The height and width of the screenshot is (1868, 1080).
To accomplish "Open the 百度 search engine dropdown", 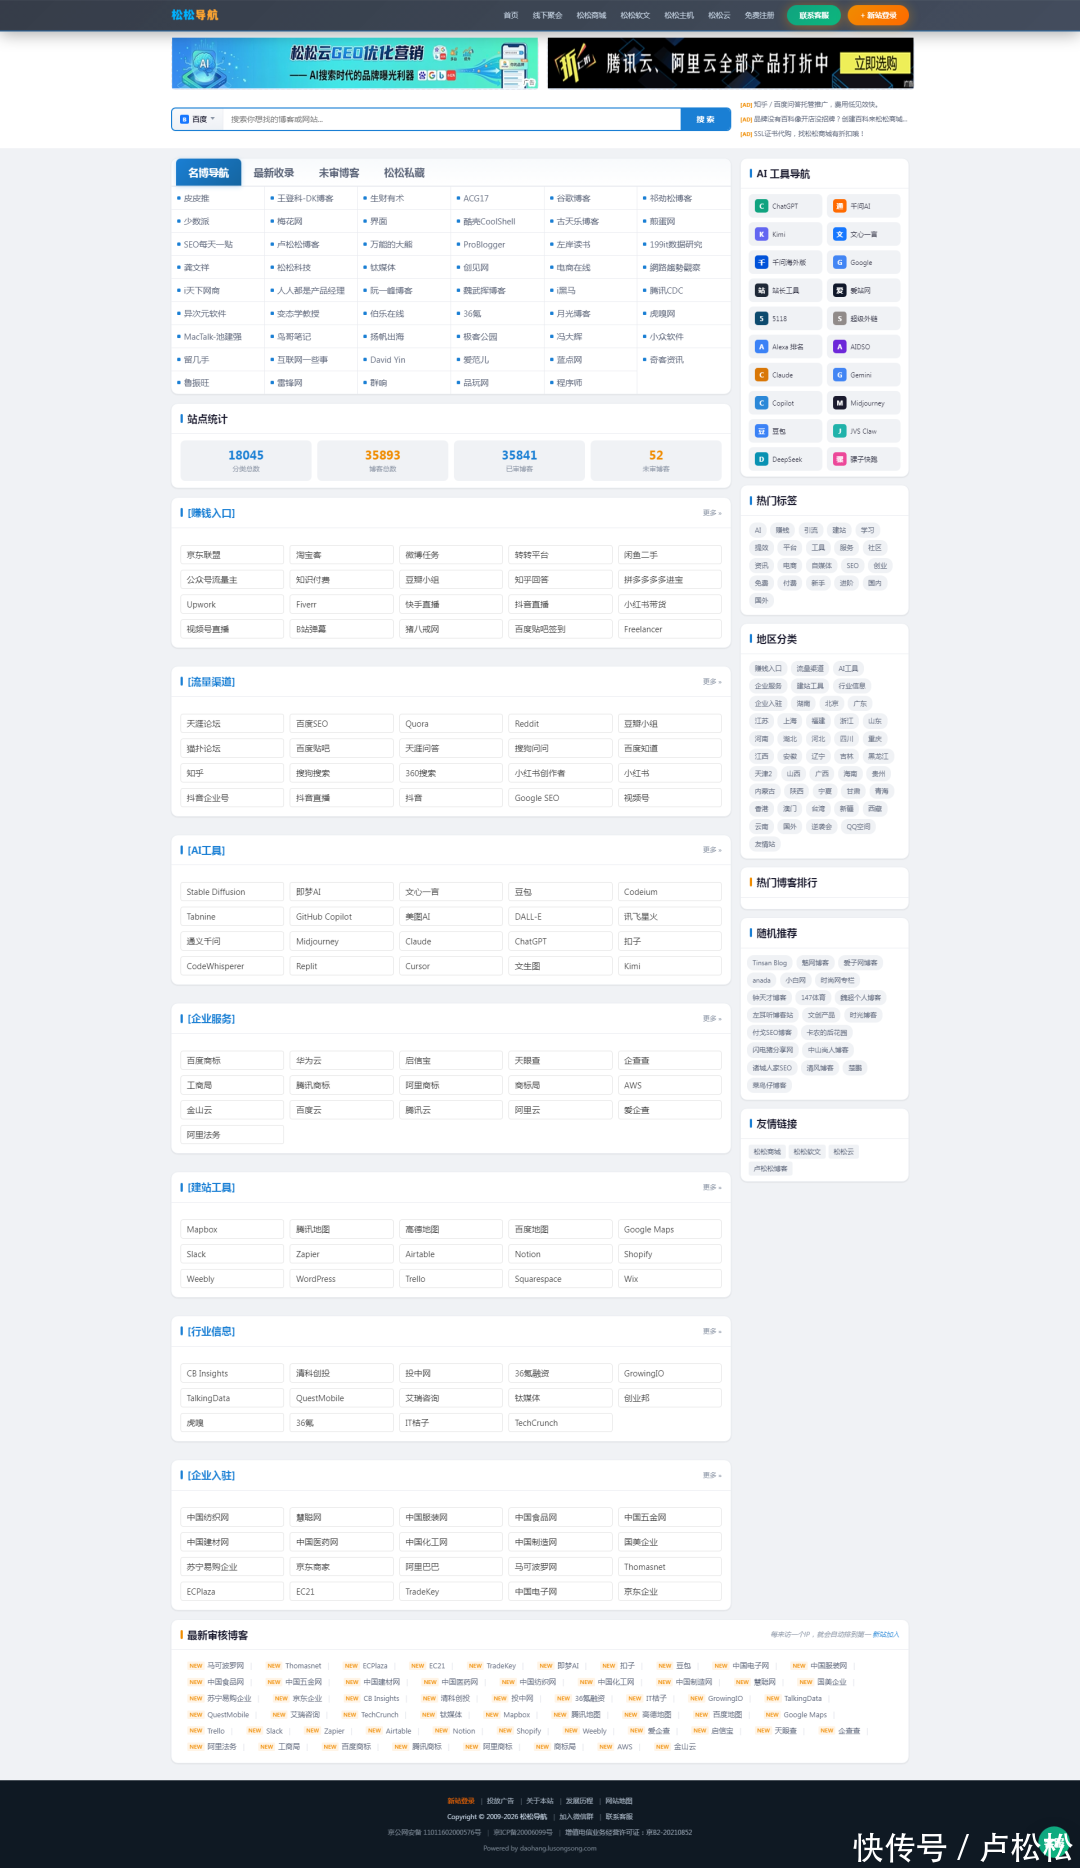I will coord(198,119).
